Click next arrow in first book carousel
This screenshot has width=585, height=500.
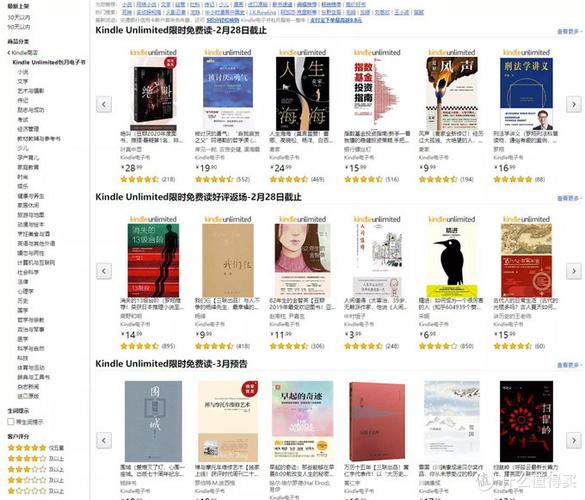(574, 104)
